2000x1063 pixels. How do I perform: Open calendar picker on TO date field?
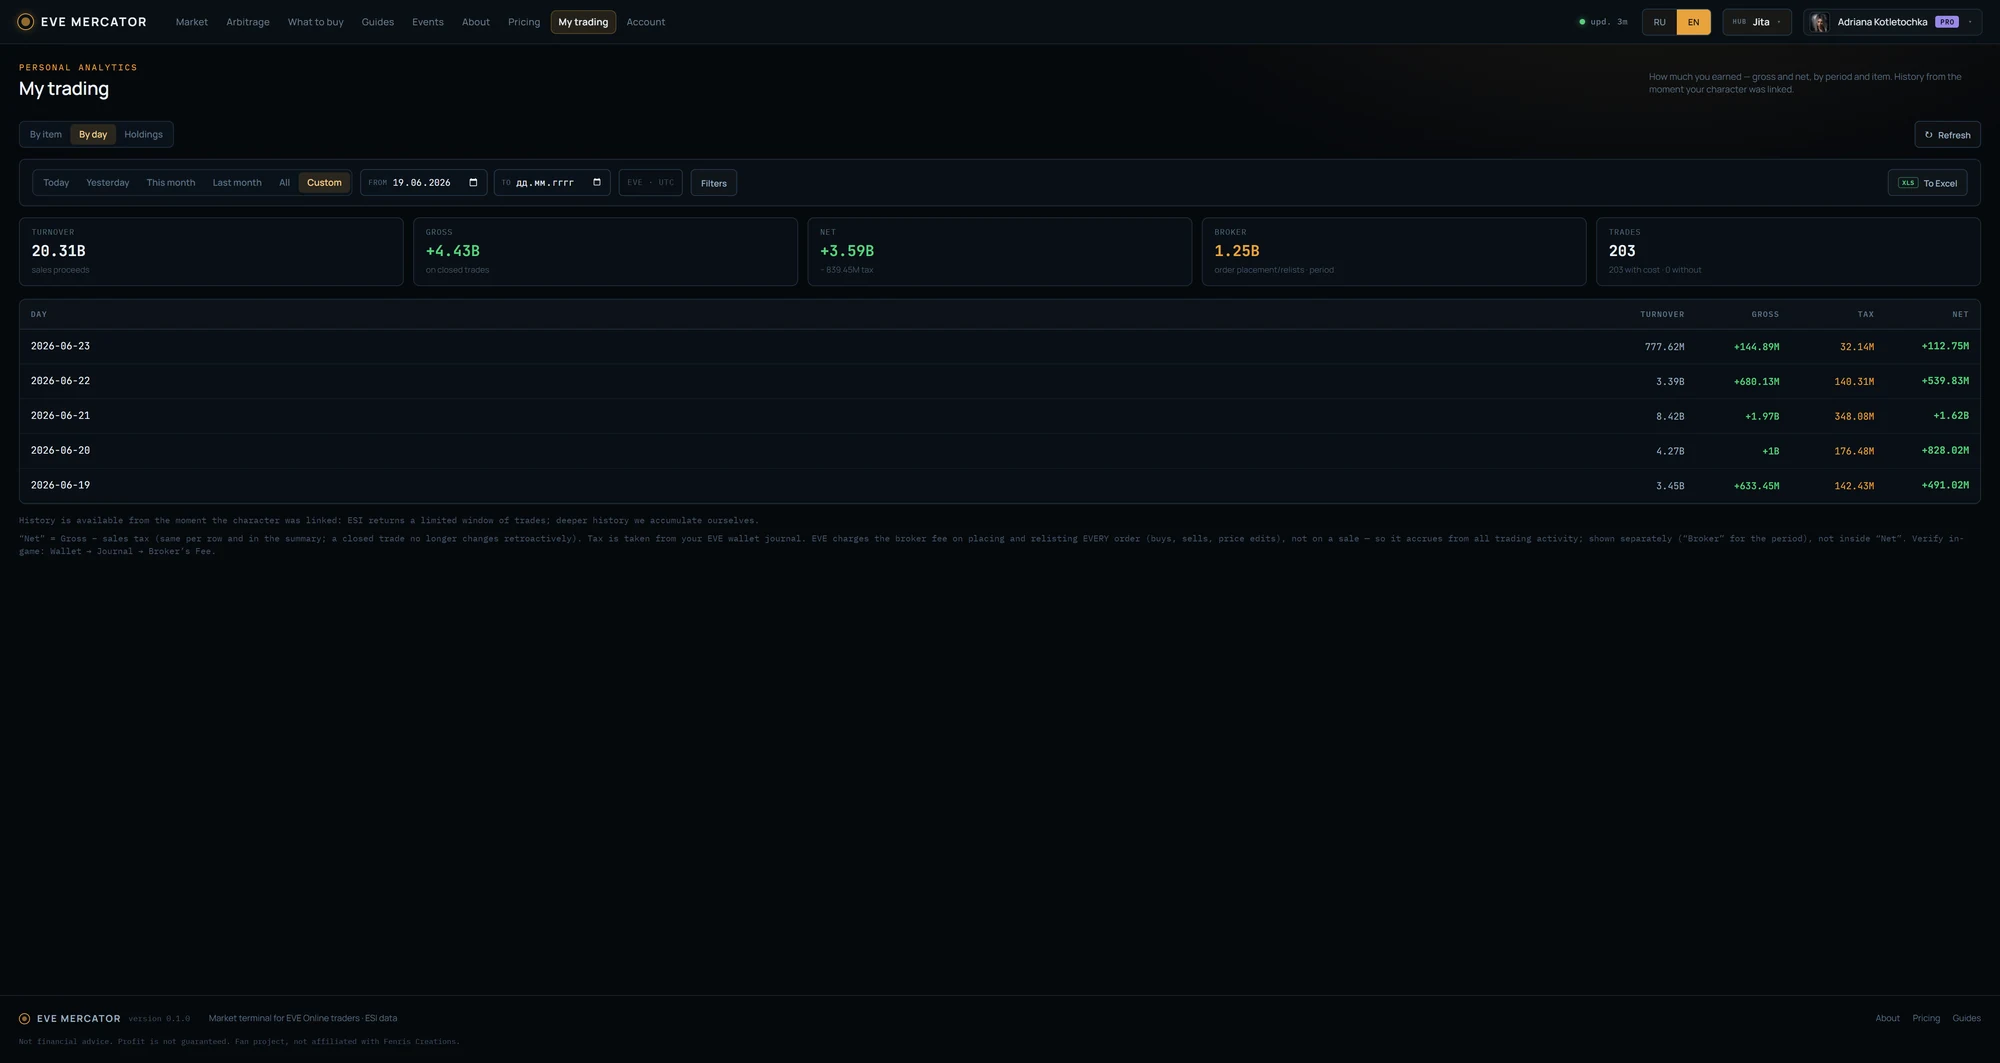(597, 182)
